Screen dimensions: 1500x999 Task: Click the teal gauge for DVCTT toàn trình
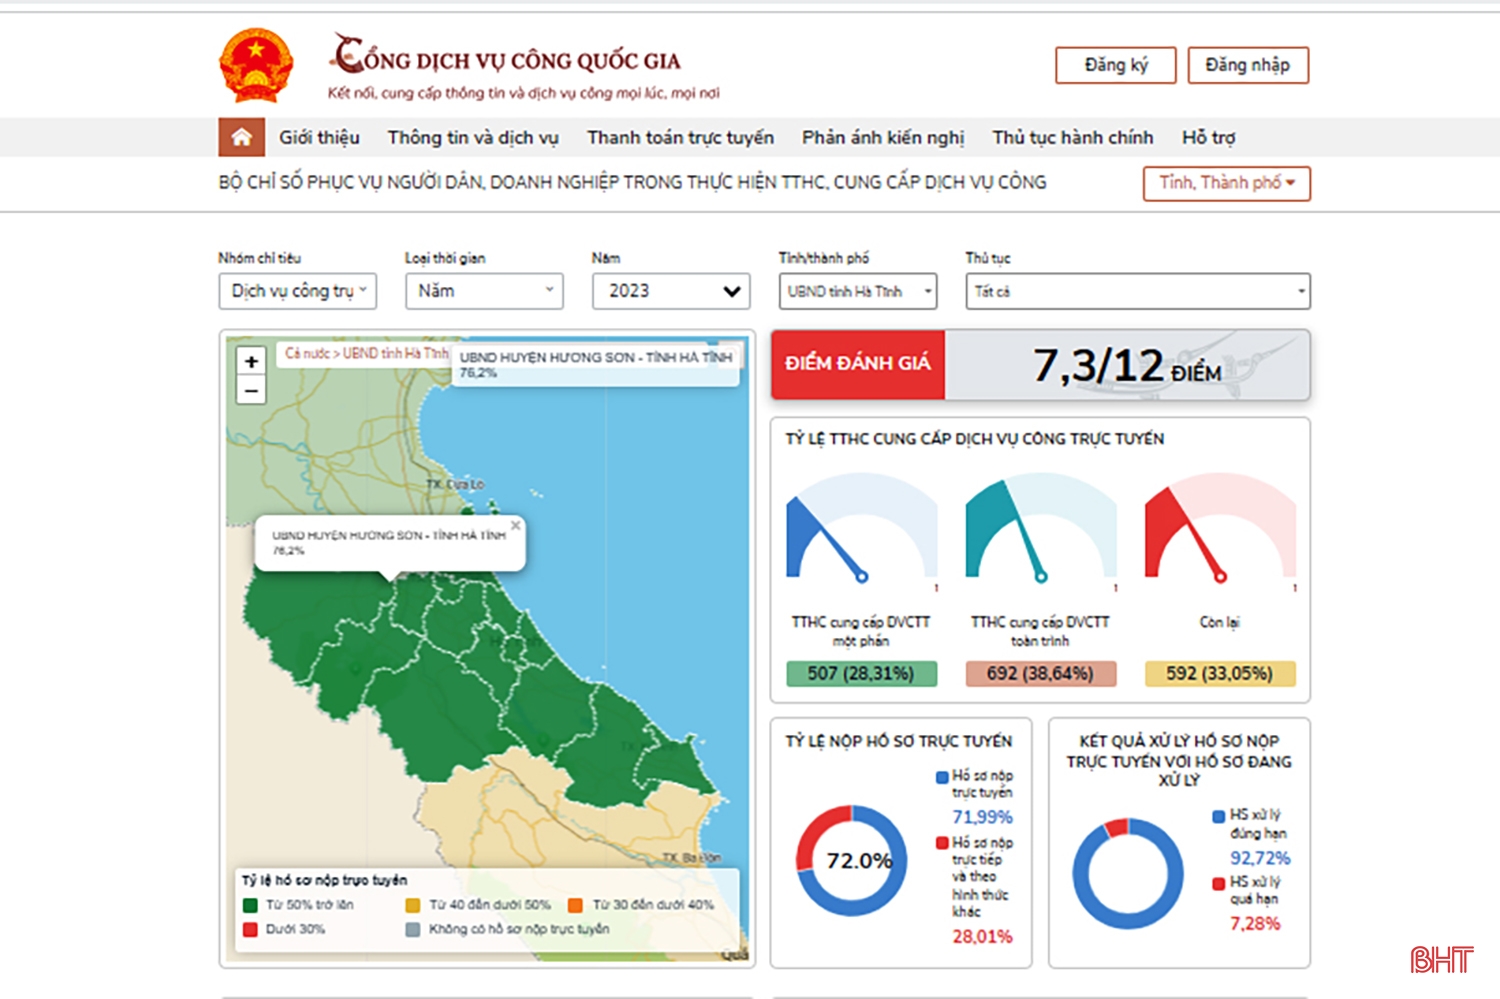[1039, 530]
